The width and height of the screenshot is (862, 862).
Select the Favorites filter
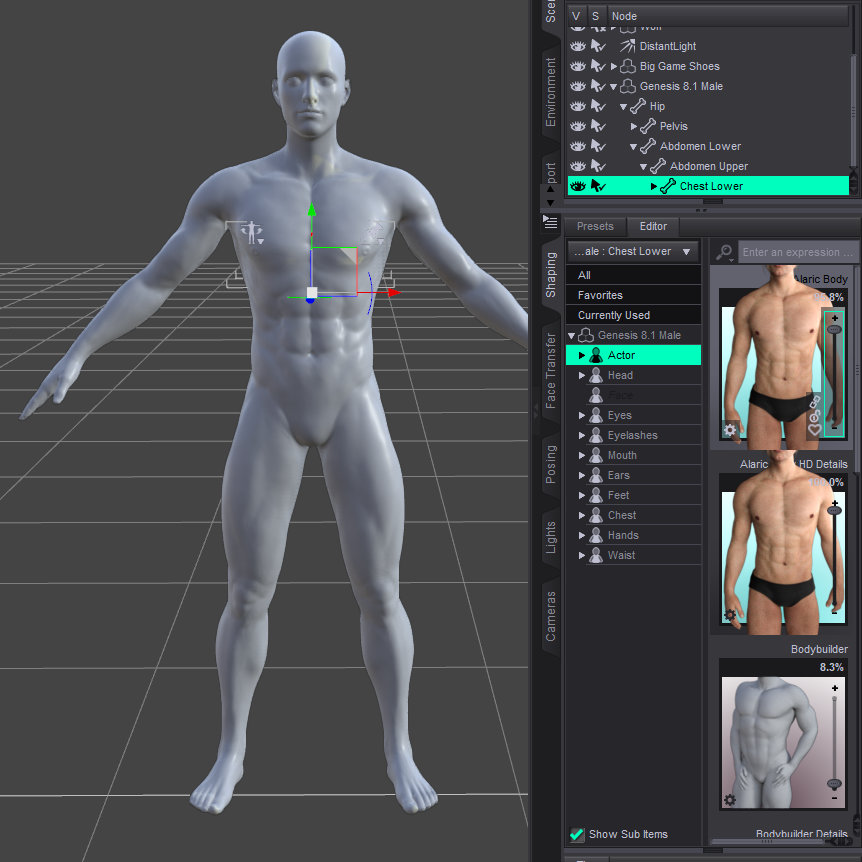point(600,295)
